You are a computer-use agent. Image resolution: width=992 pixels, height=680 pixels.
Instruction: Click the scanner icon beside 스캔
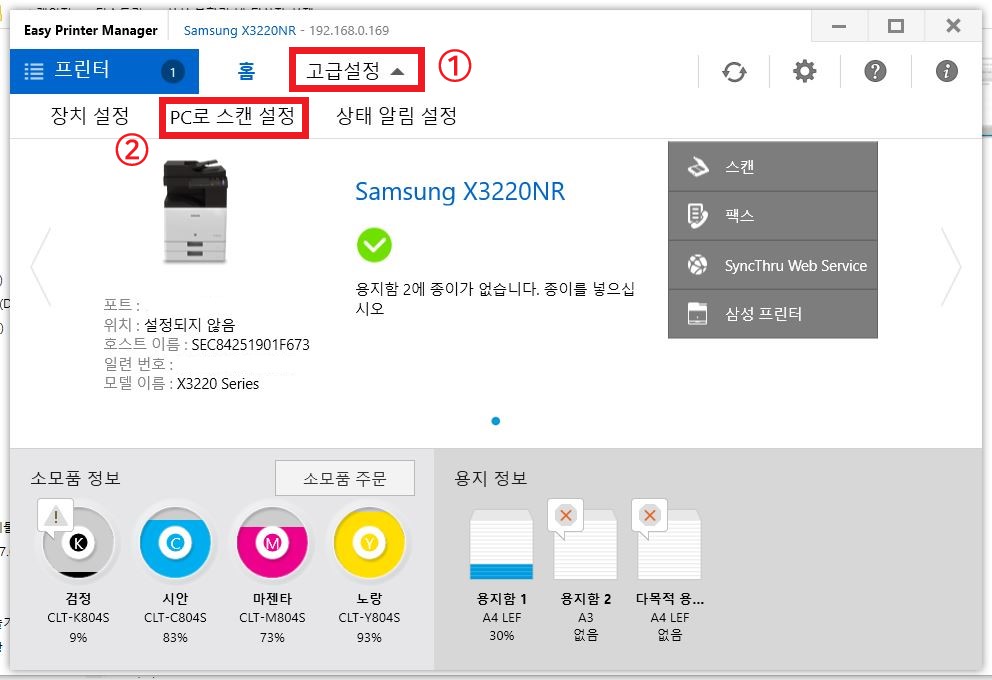[x=697, y=166]
